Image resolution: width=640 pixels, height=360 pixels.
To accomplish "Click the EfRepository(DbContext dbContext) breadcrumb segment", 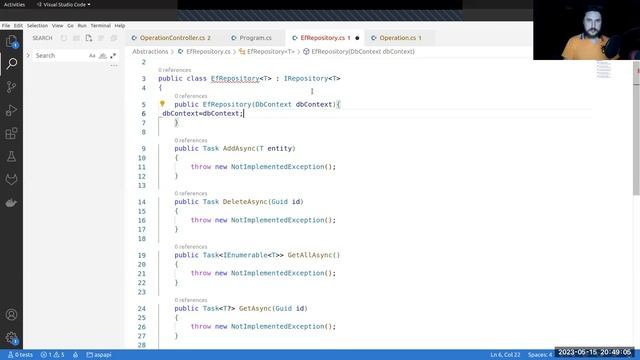I will pos(359,51).
